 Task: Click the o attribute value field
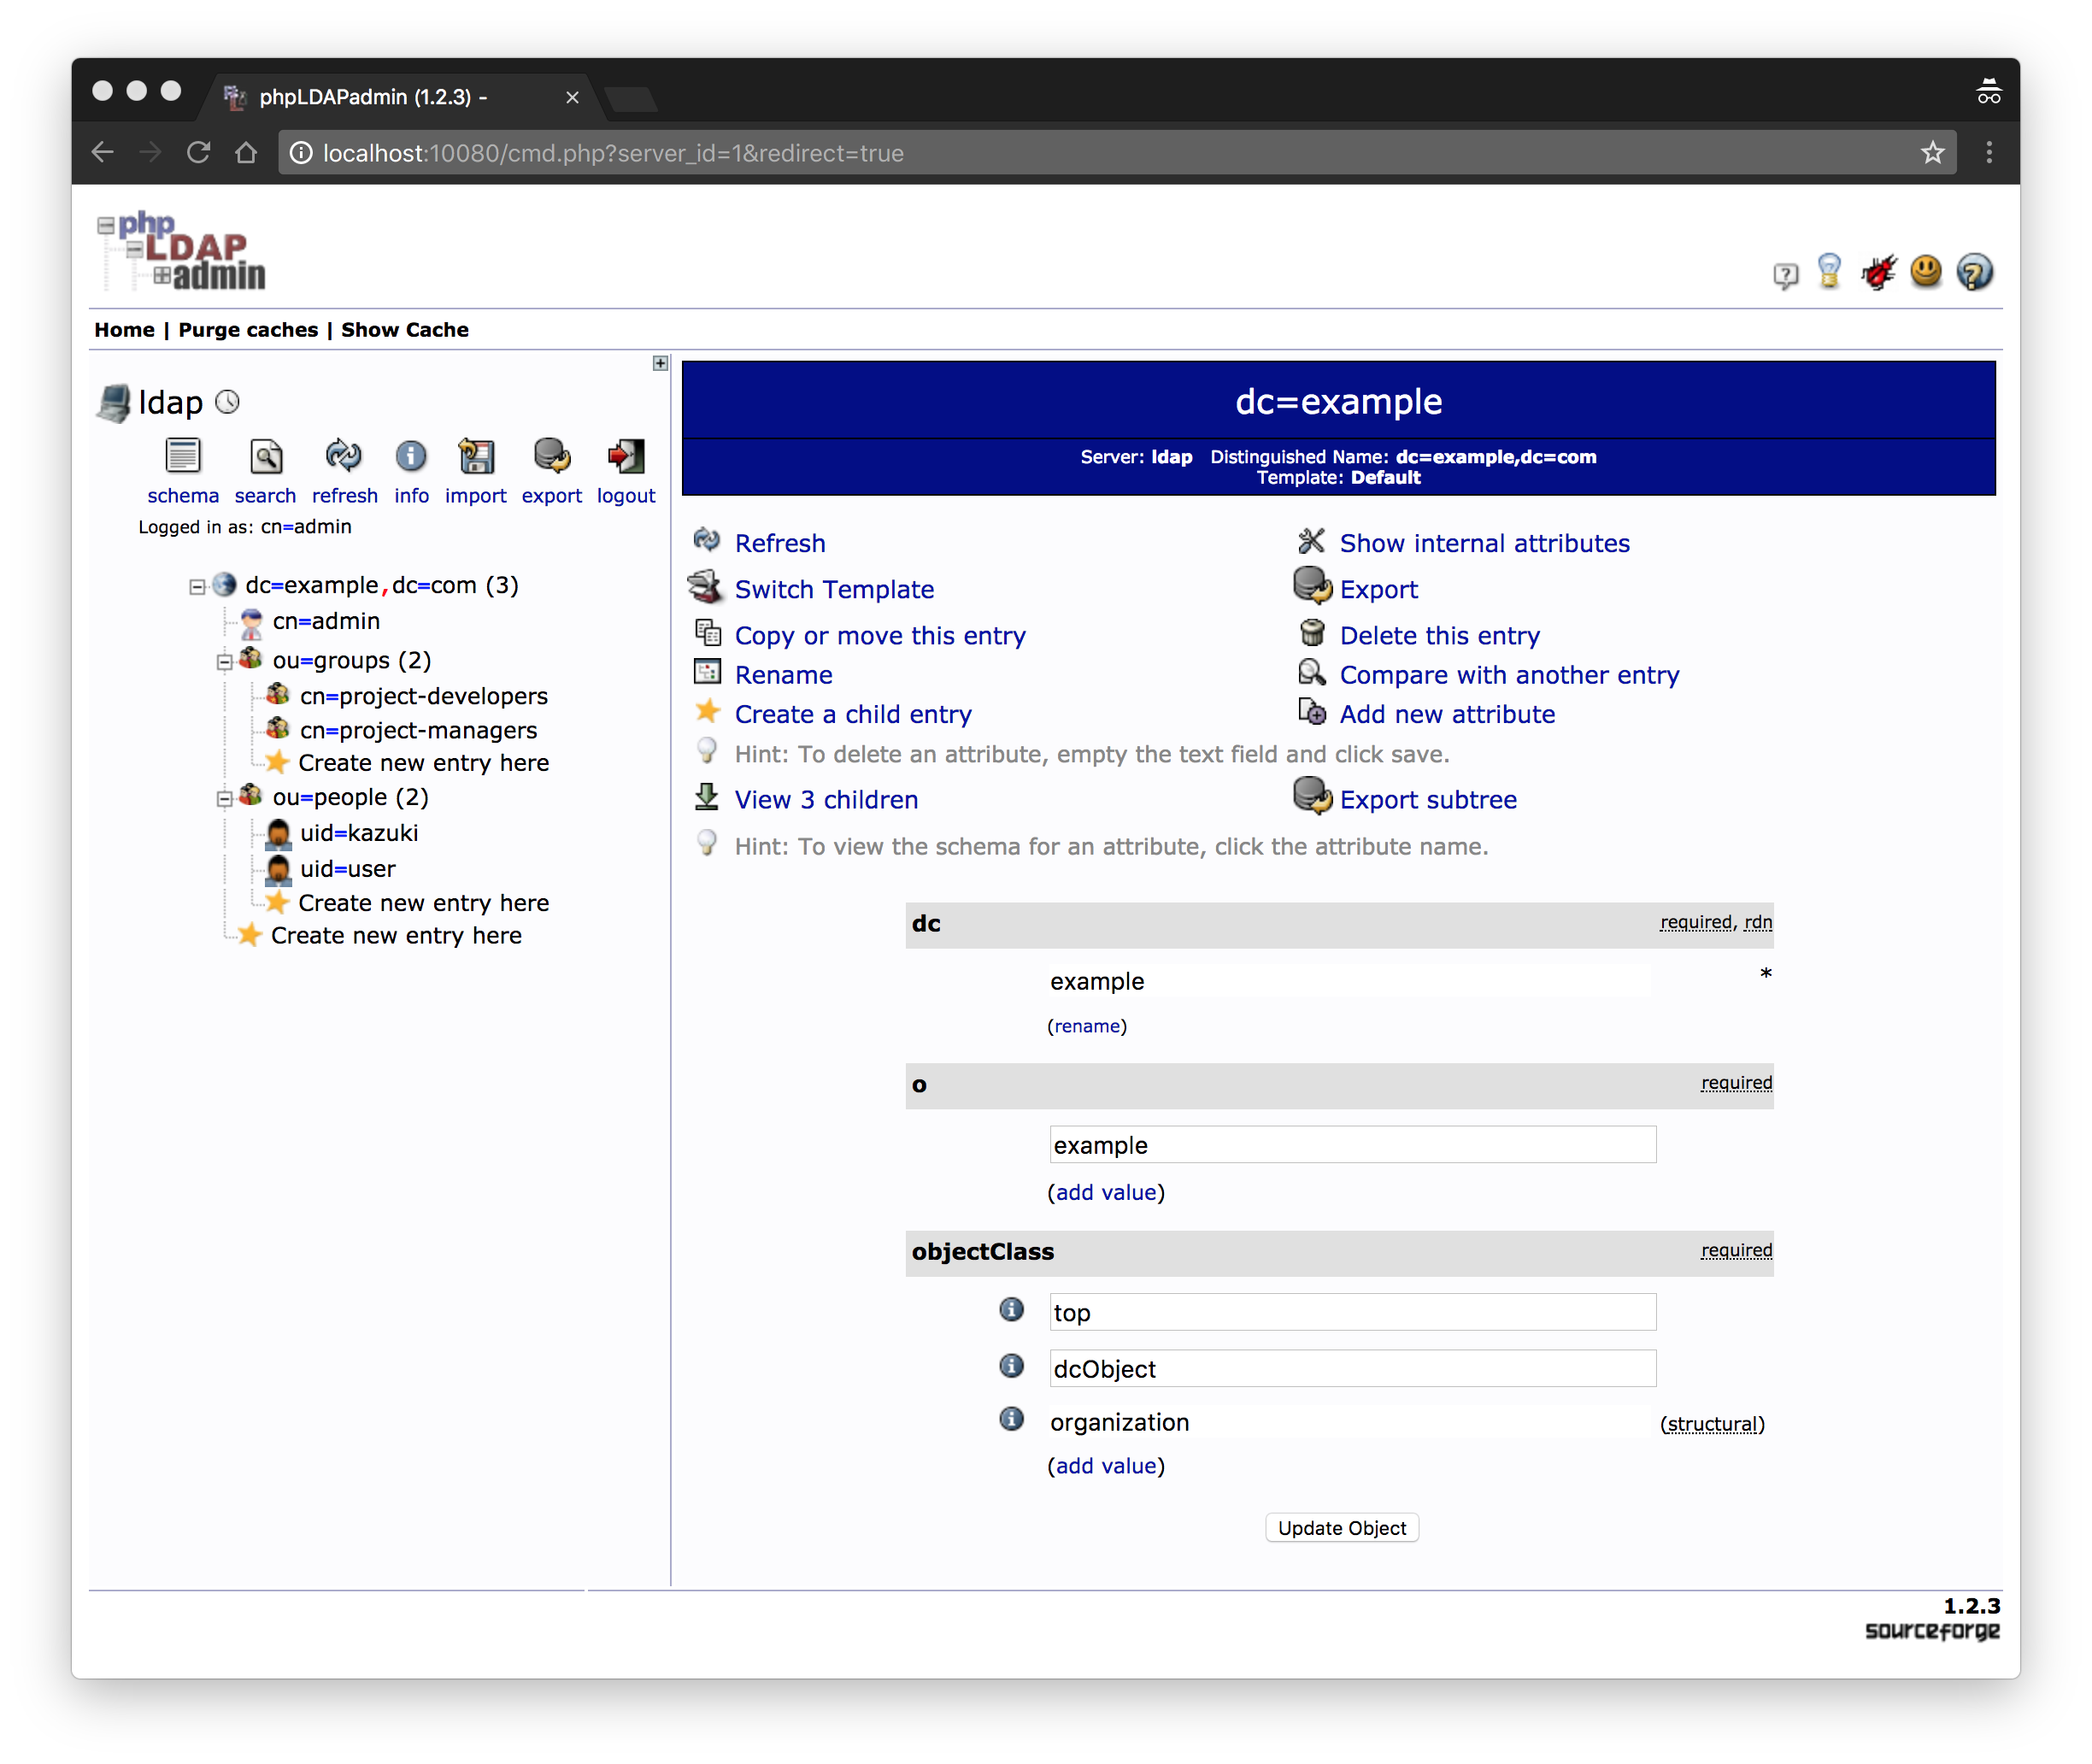1351,1145
